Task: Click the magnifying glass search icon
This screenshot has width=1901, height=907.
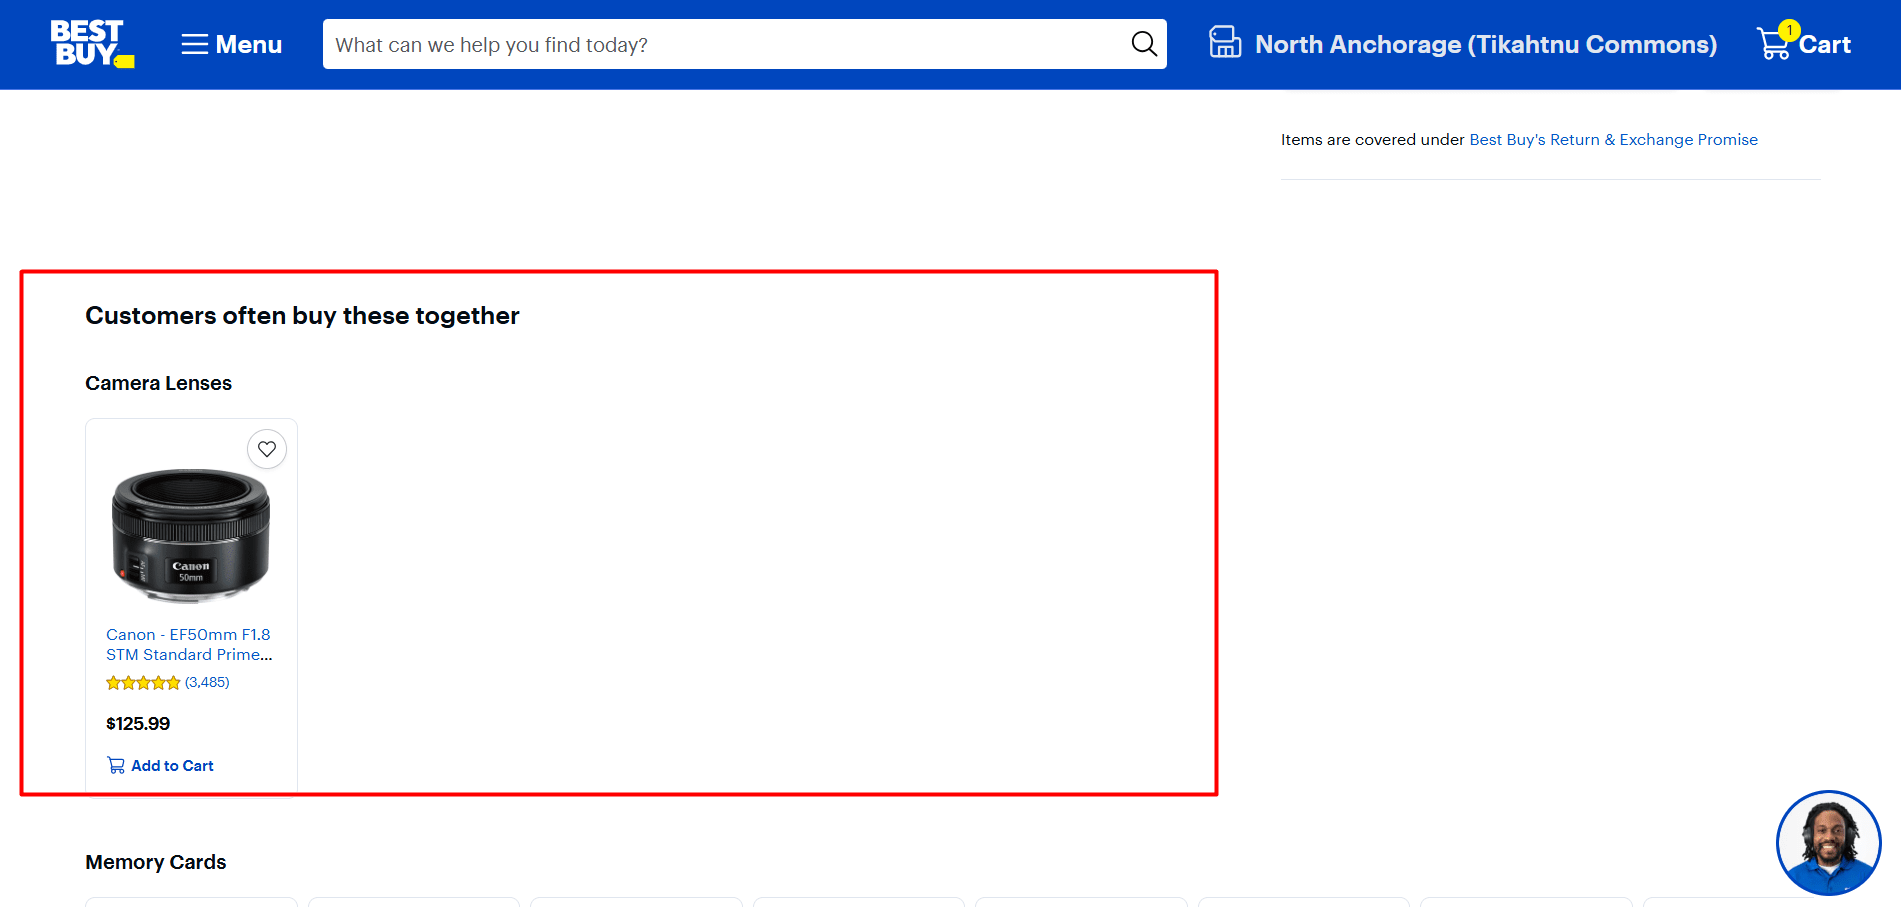Action: [x=1144, y=44]
